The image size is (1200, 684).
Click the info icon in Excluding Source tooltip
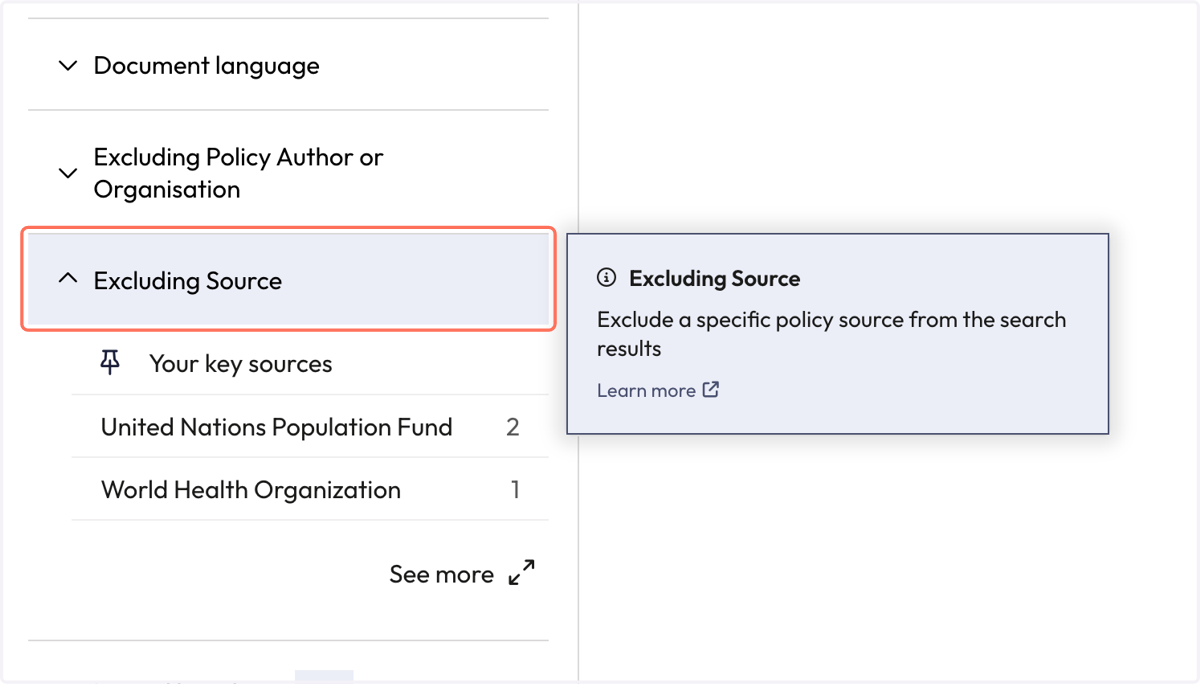coord(606,278)
